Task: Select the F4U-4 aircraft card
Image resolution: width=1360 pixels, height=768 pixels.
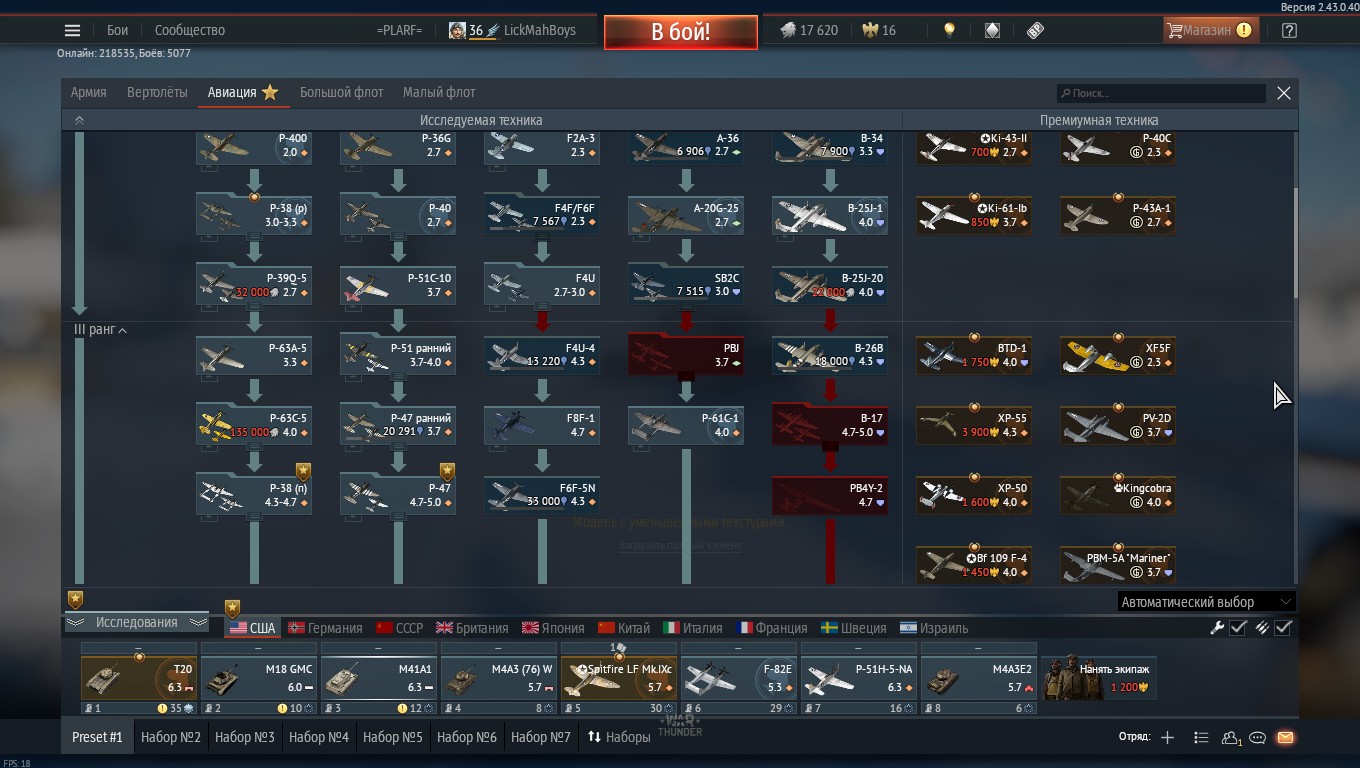Action: [542, 355]
